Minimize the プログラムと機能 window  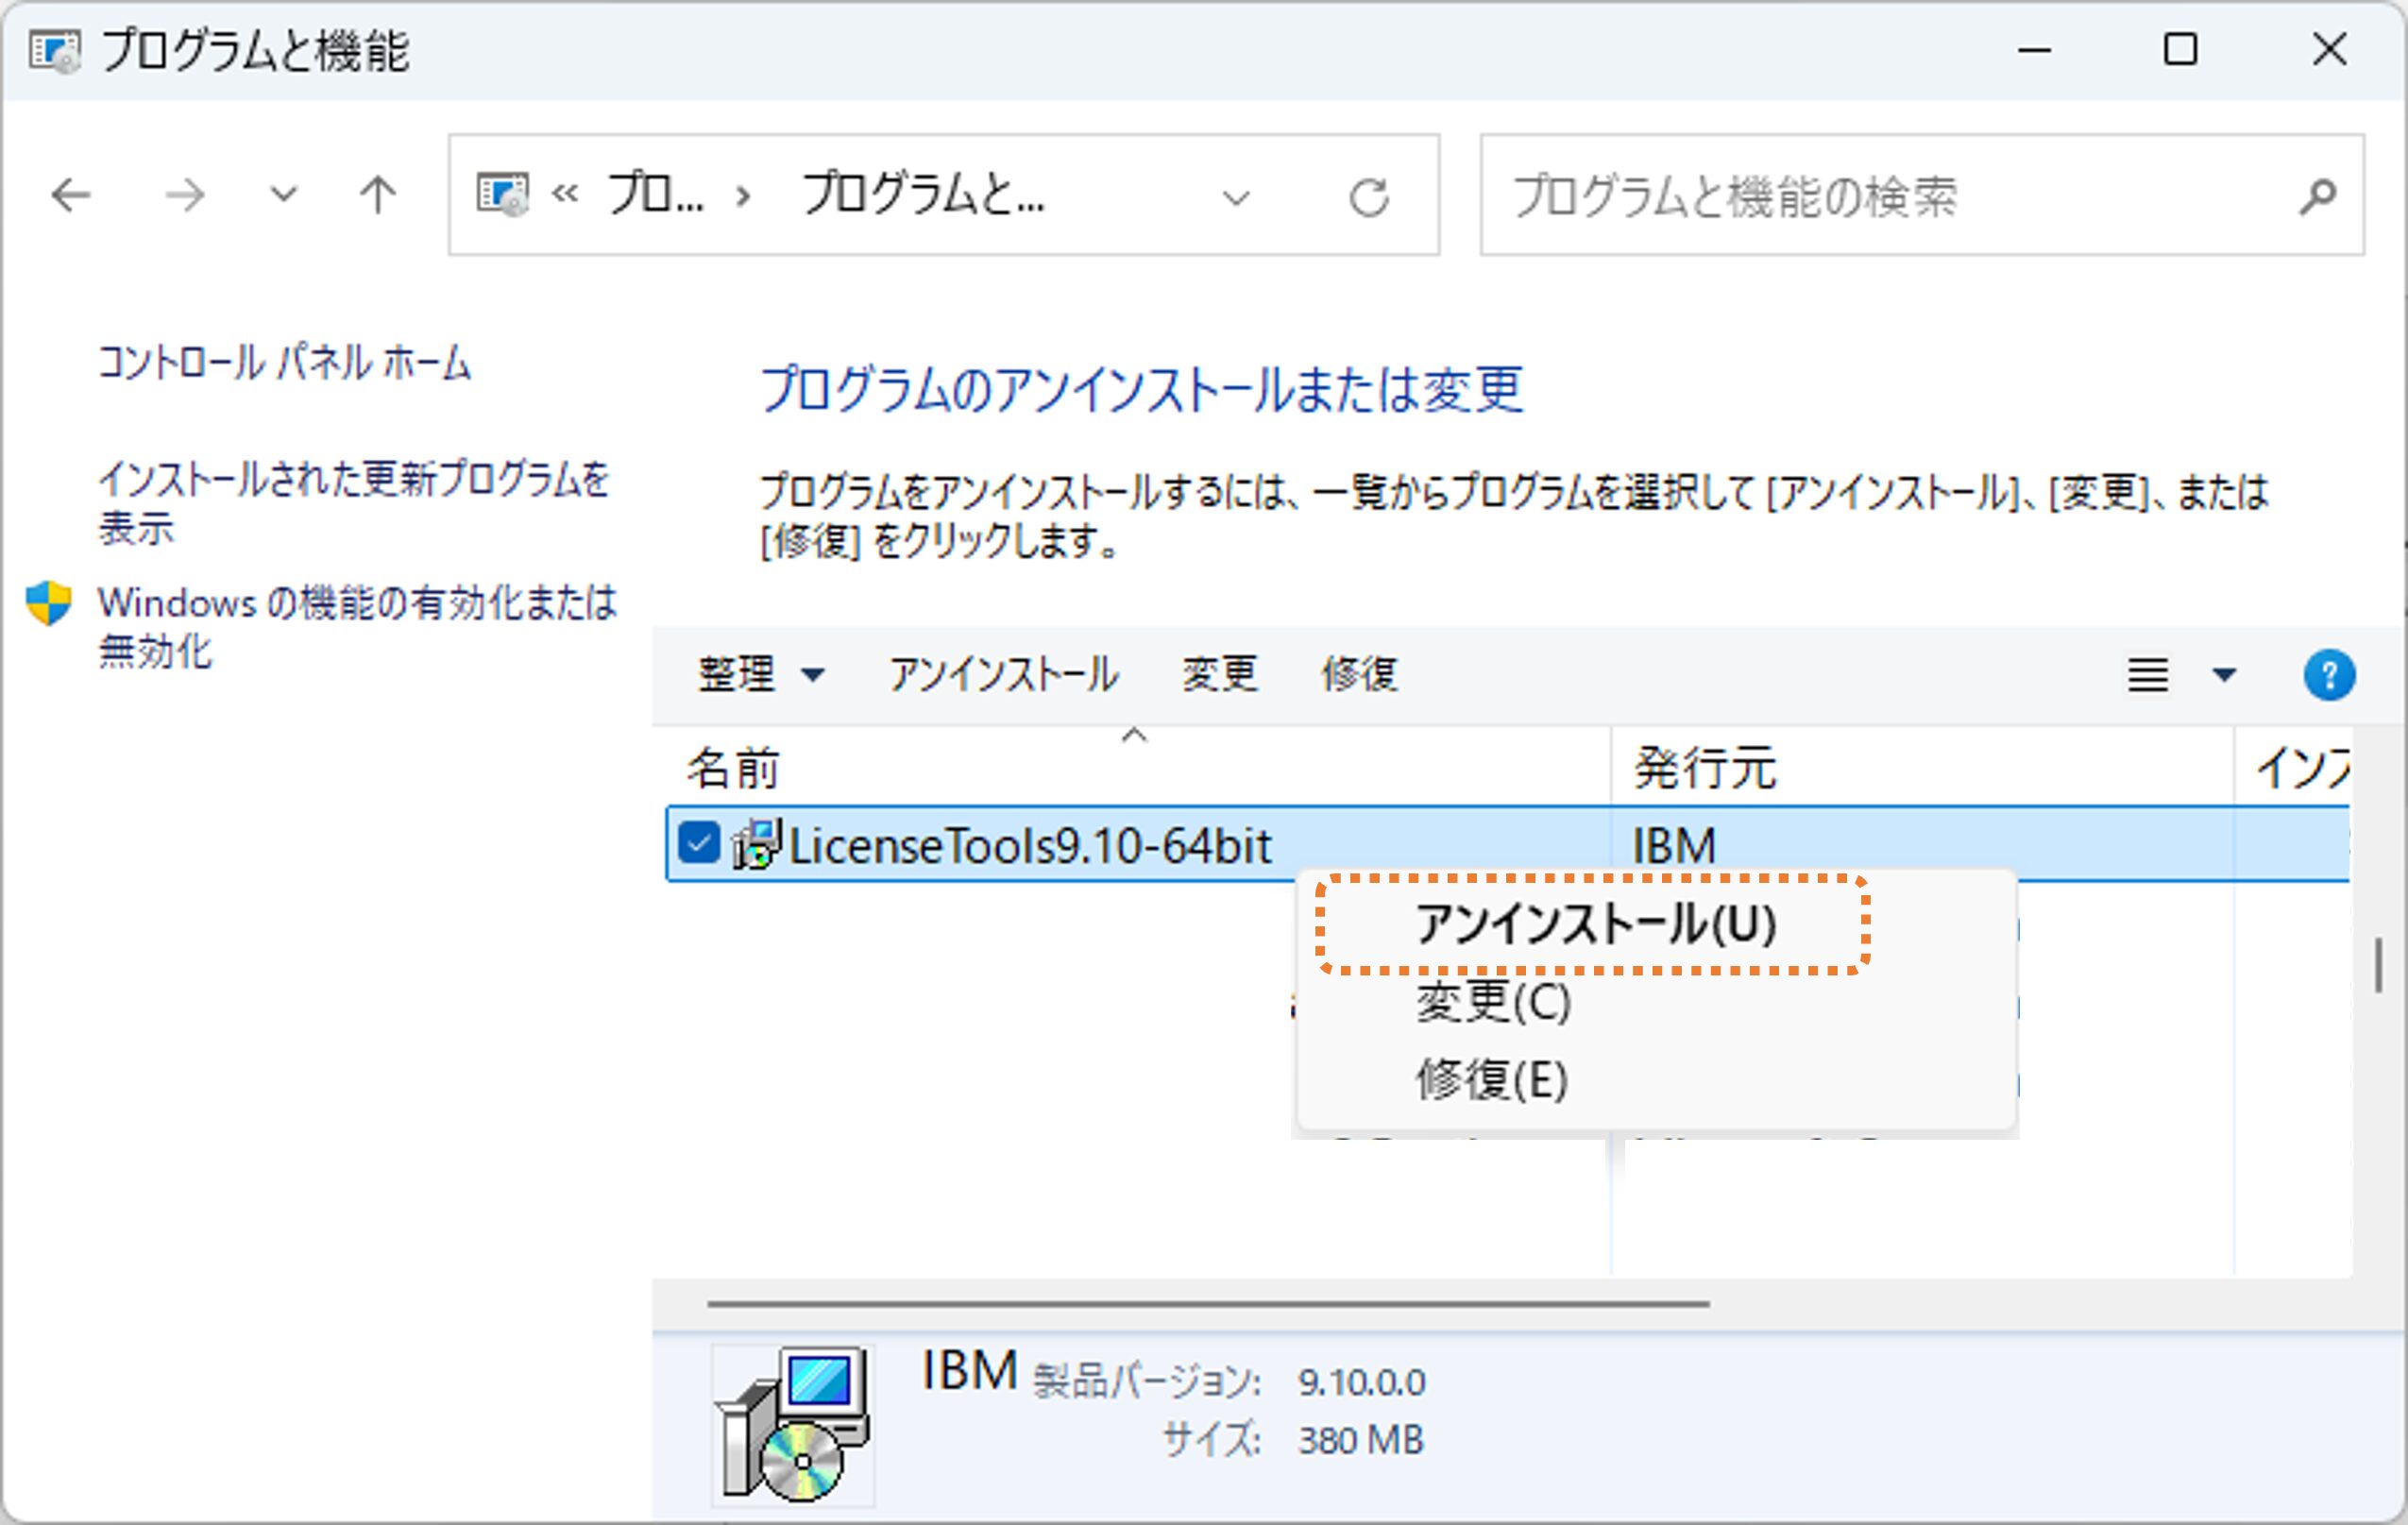click(x=2034, y=49)
